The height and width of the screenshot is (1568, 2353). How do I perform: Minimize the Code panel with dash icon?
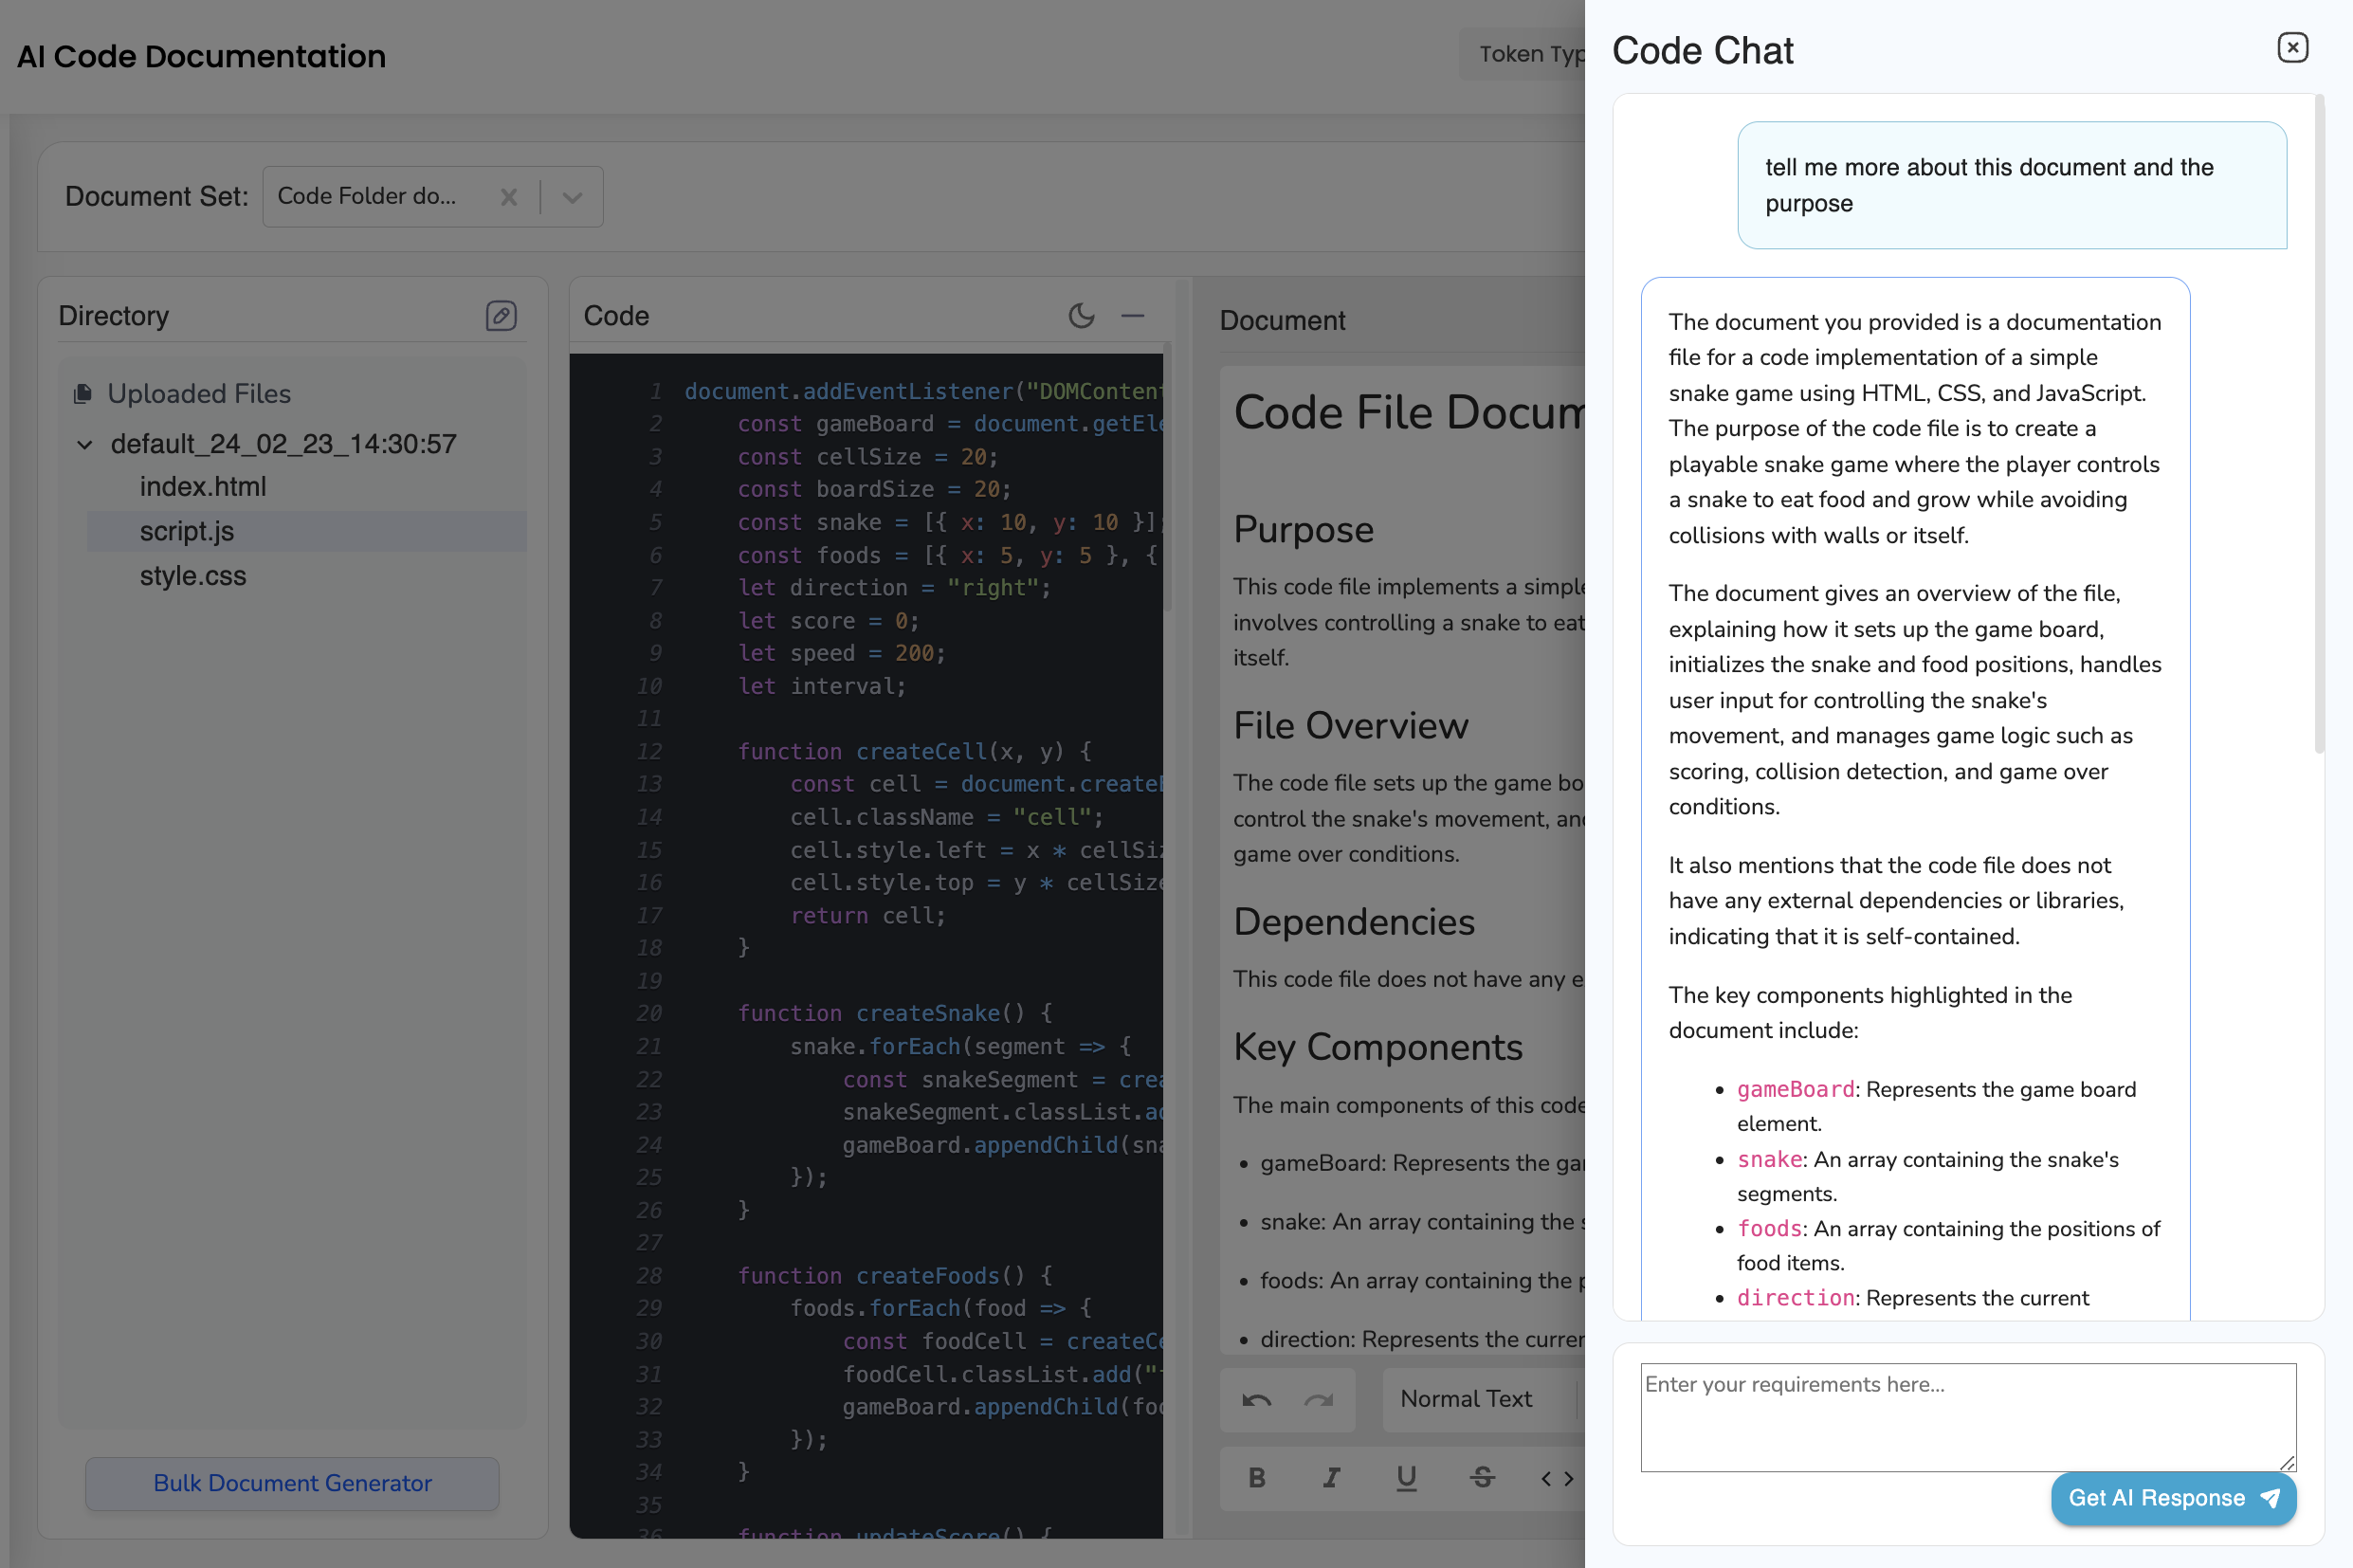1132,316
